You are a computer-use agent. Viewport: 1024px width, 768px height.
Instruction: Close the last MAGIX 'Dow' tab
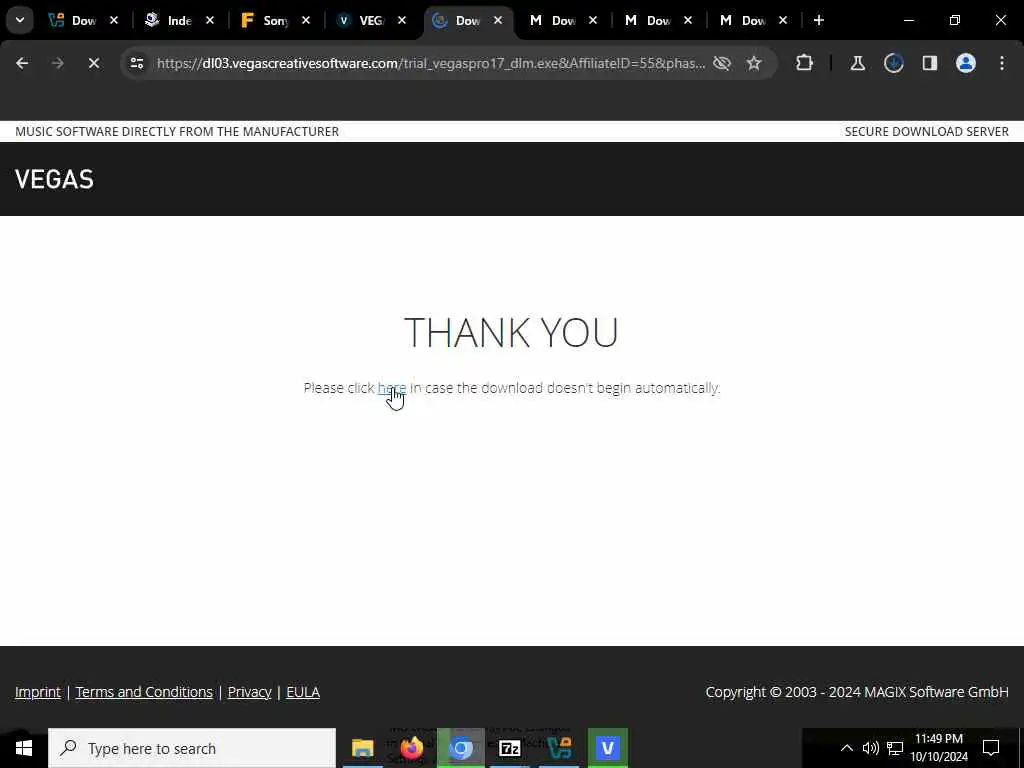pos(783,21)
